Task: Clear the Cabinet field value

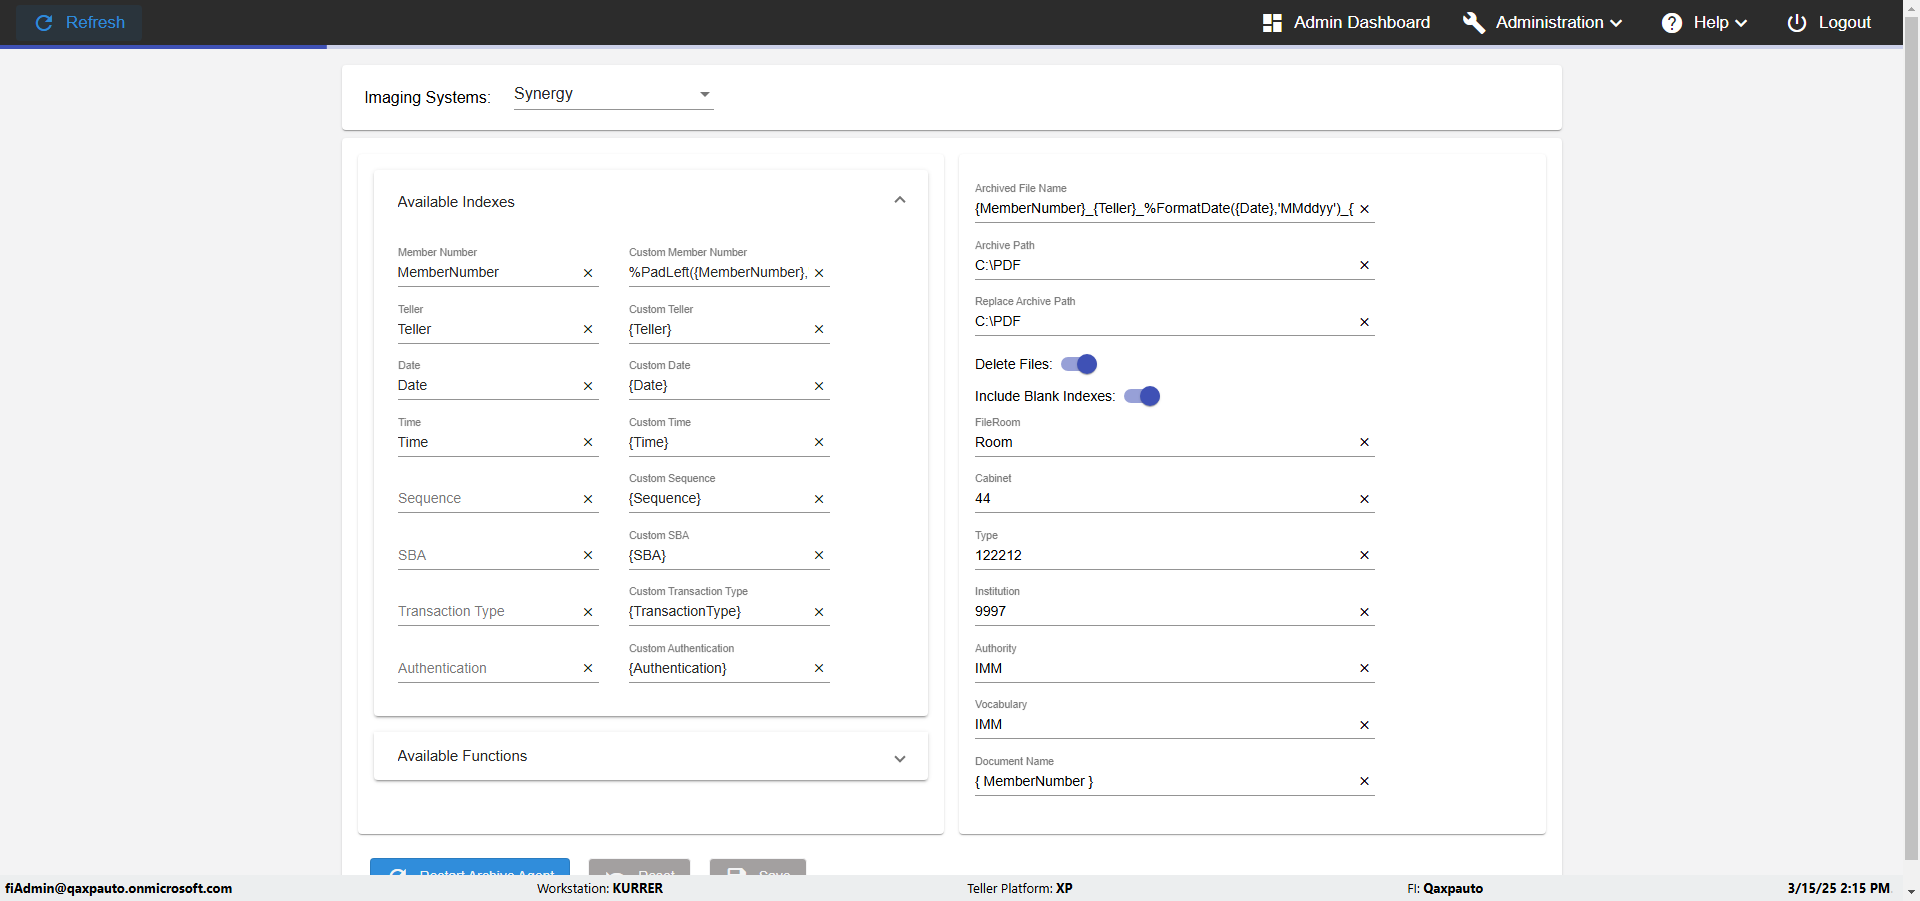Action: (x=1364, y=499)
